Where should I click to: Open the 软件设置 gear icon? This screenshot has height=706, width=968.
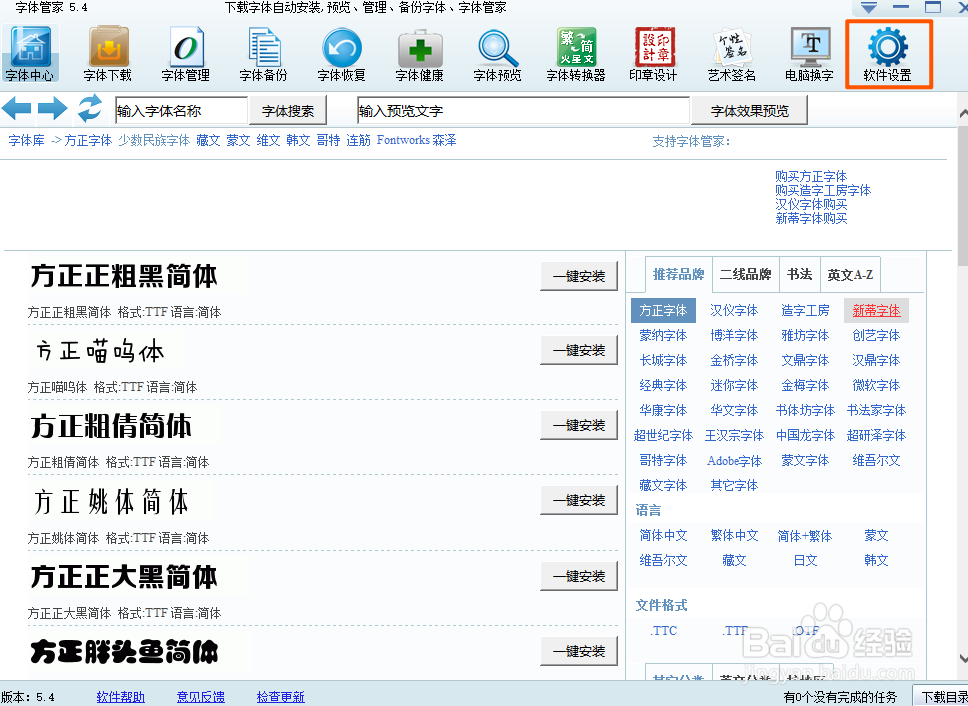tap(888, 54)
